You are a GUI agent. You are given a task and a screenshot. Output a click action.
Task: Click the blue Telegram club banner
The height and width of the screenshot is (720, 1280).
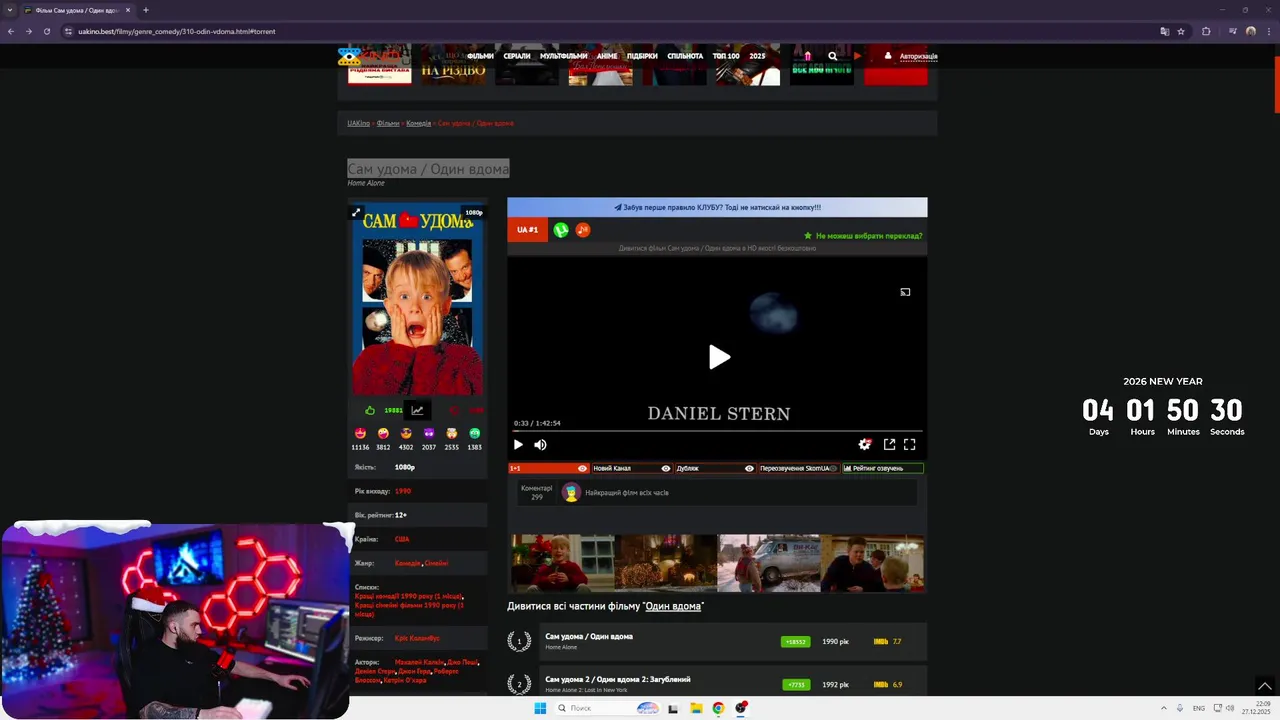[x=717, y=207]
